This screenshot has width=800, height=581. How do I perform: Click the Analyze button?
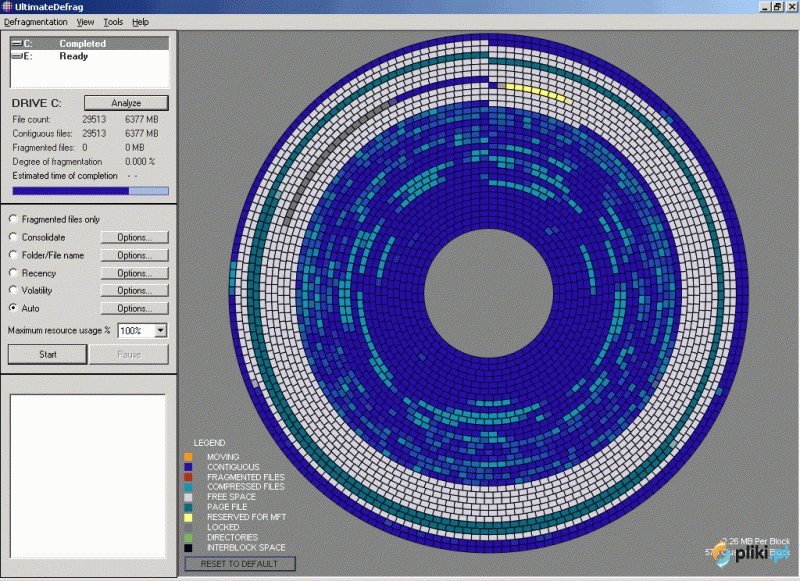(x=126, y=103)
